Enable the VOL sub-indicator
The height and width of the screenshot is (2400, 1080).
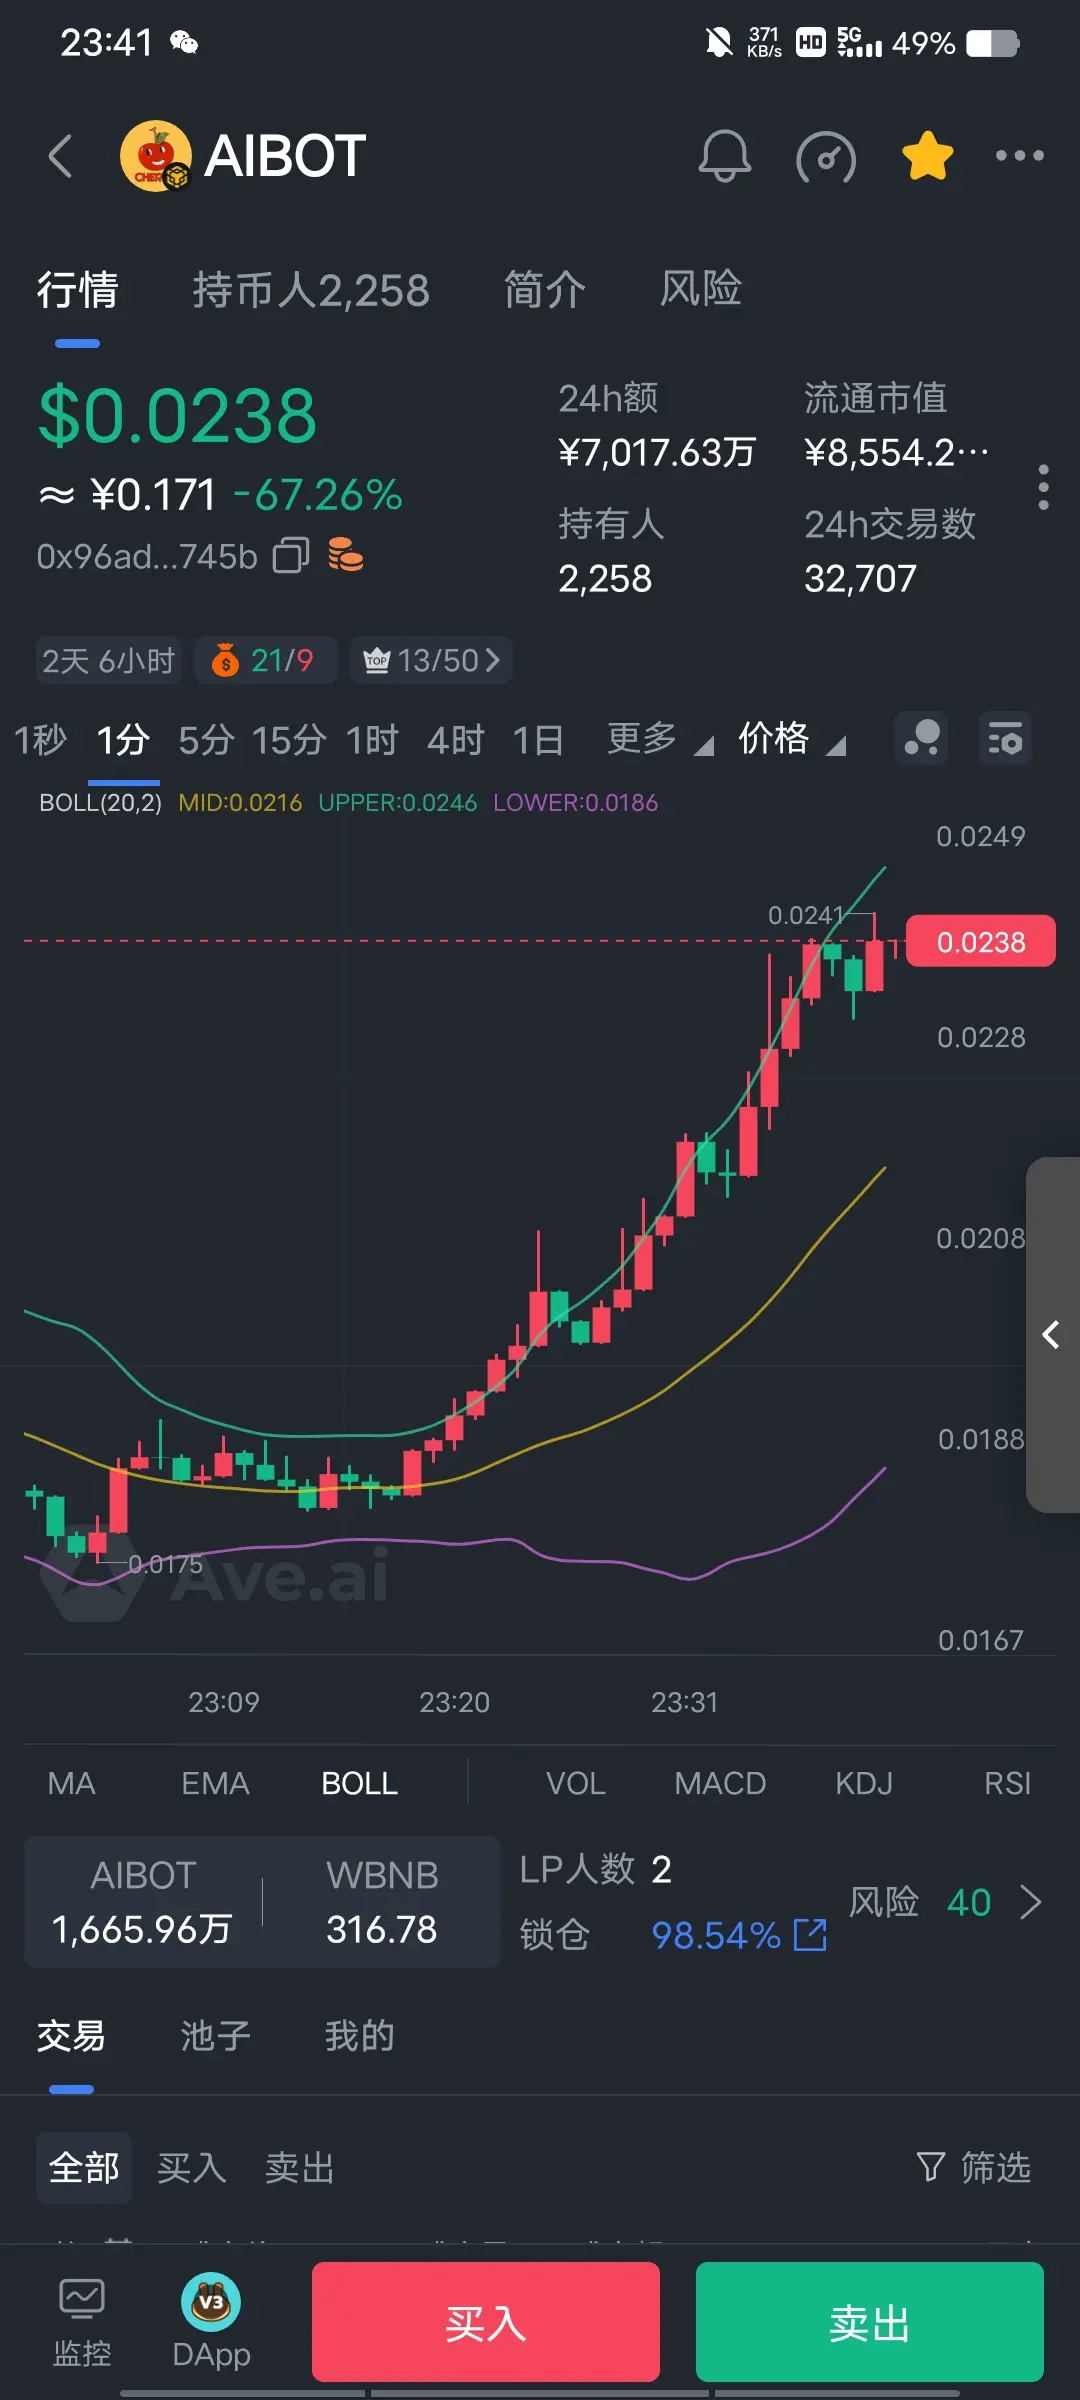pos(576,1783)
